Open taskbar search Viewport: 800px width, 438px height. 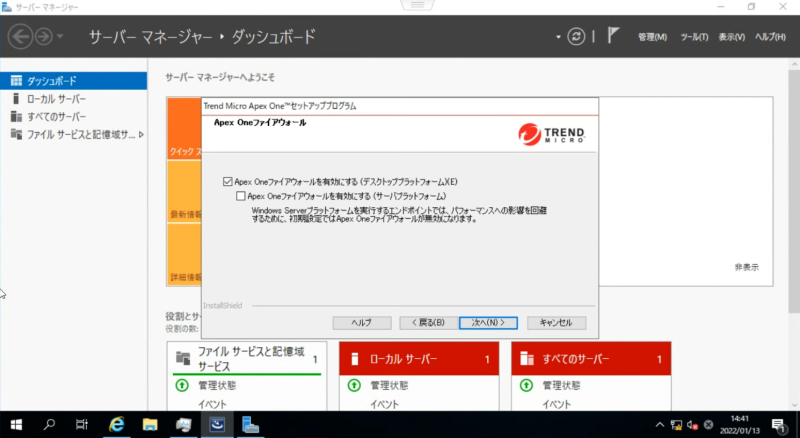click(49, 425)
